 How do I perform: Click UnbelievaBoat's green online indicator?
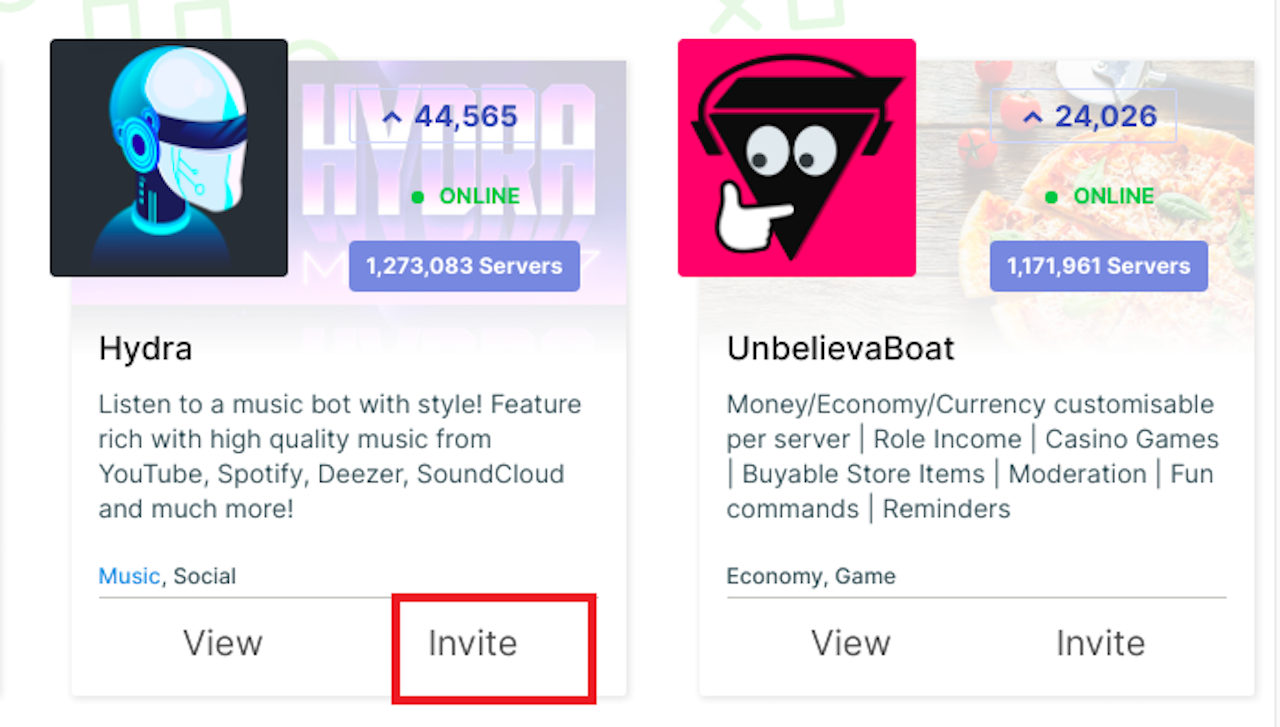1050,196
